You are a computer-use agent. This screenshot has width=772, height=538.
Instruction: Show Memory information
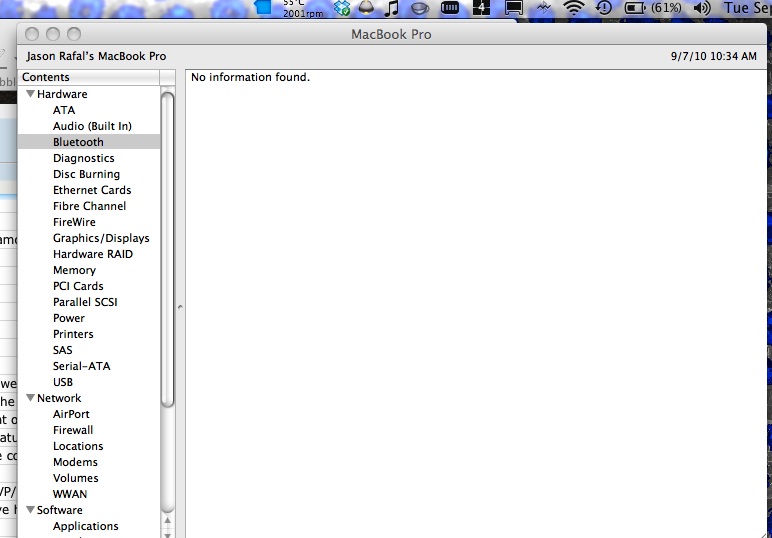click(74, 270)
